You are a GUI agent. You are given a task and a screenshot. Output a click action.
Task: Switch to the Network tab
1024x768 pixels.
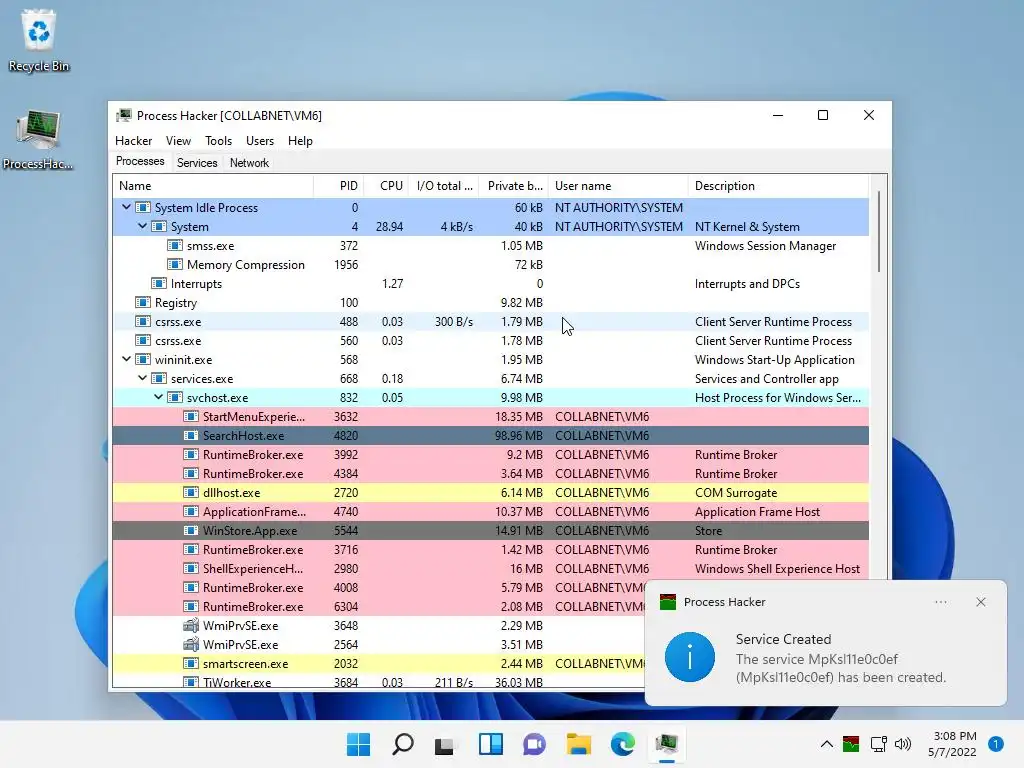click(x=249, y=163)
